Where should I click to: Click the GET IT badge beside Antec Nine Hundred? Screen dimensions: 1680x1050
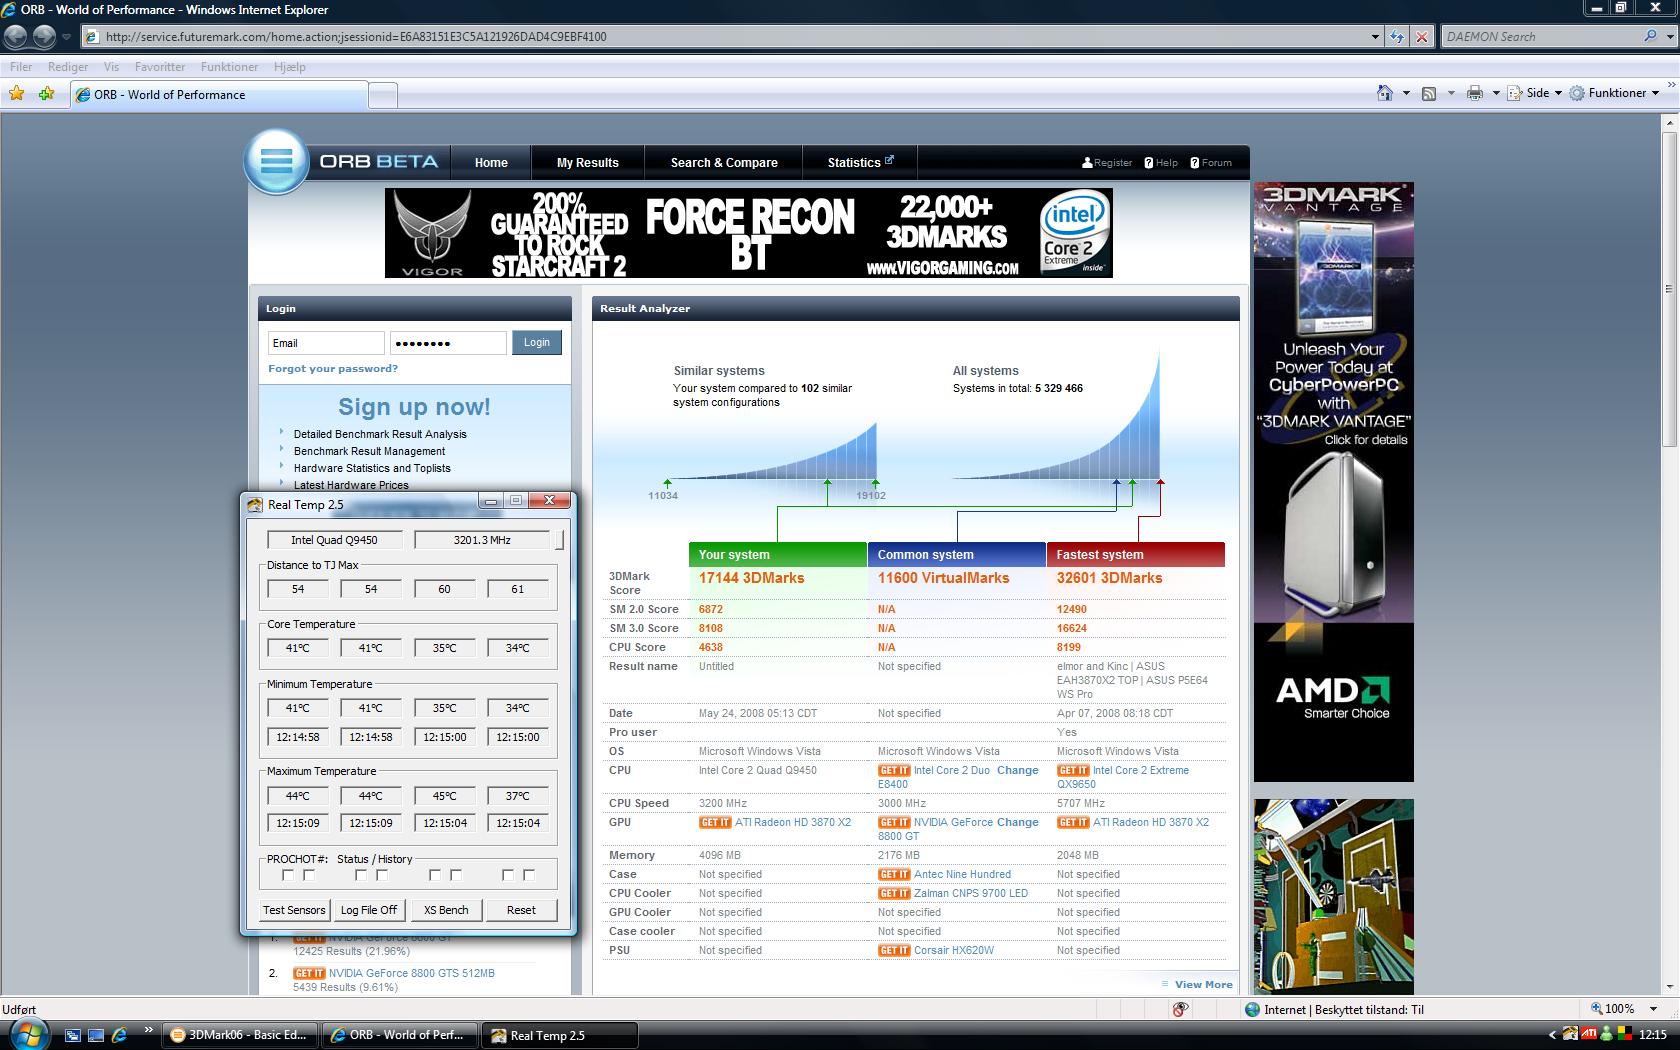(x=894, y=874)
